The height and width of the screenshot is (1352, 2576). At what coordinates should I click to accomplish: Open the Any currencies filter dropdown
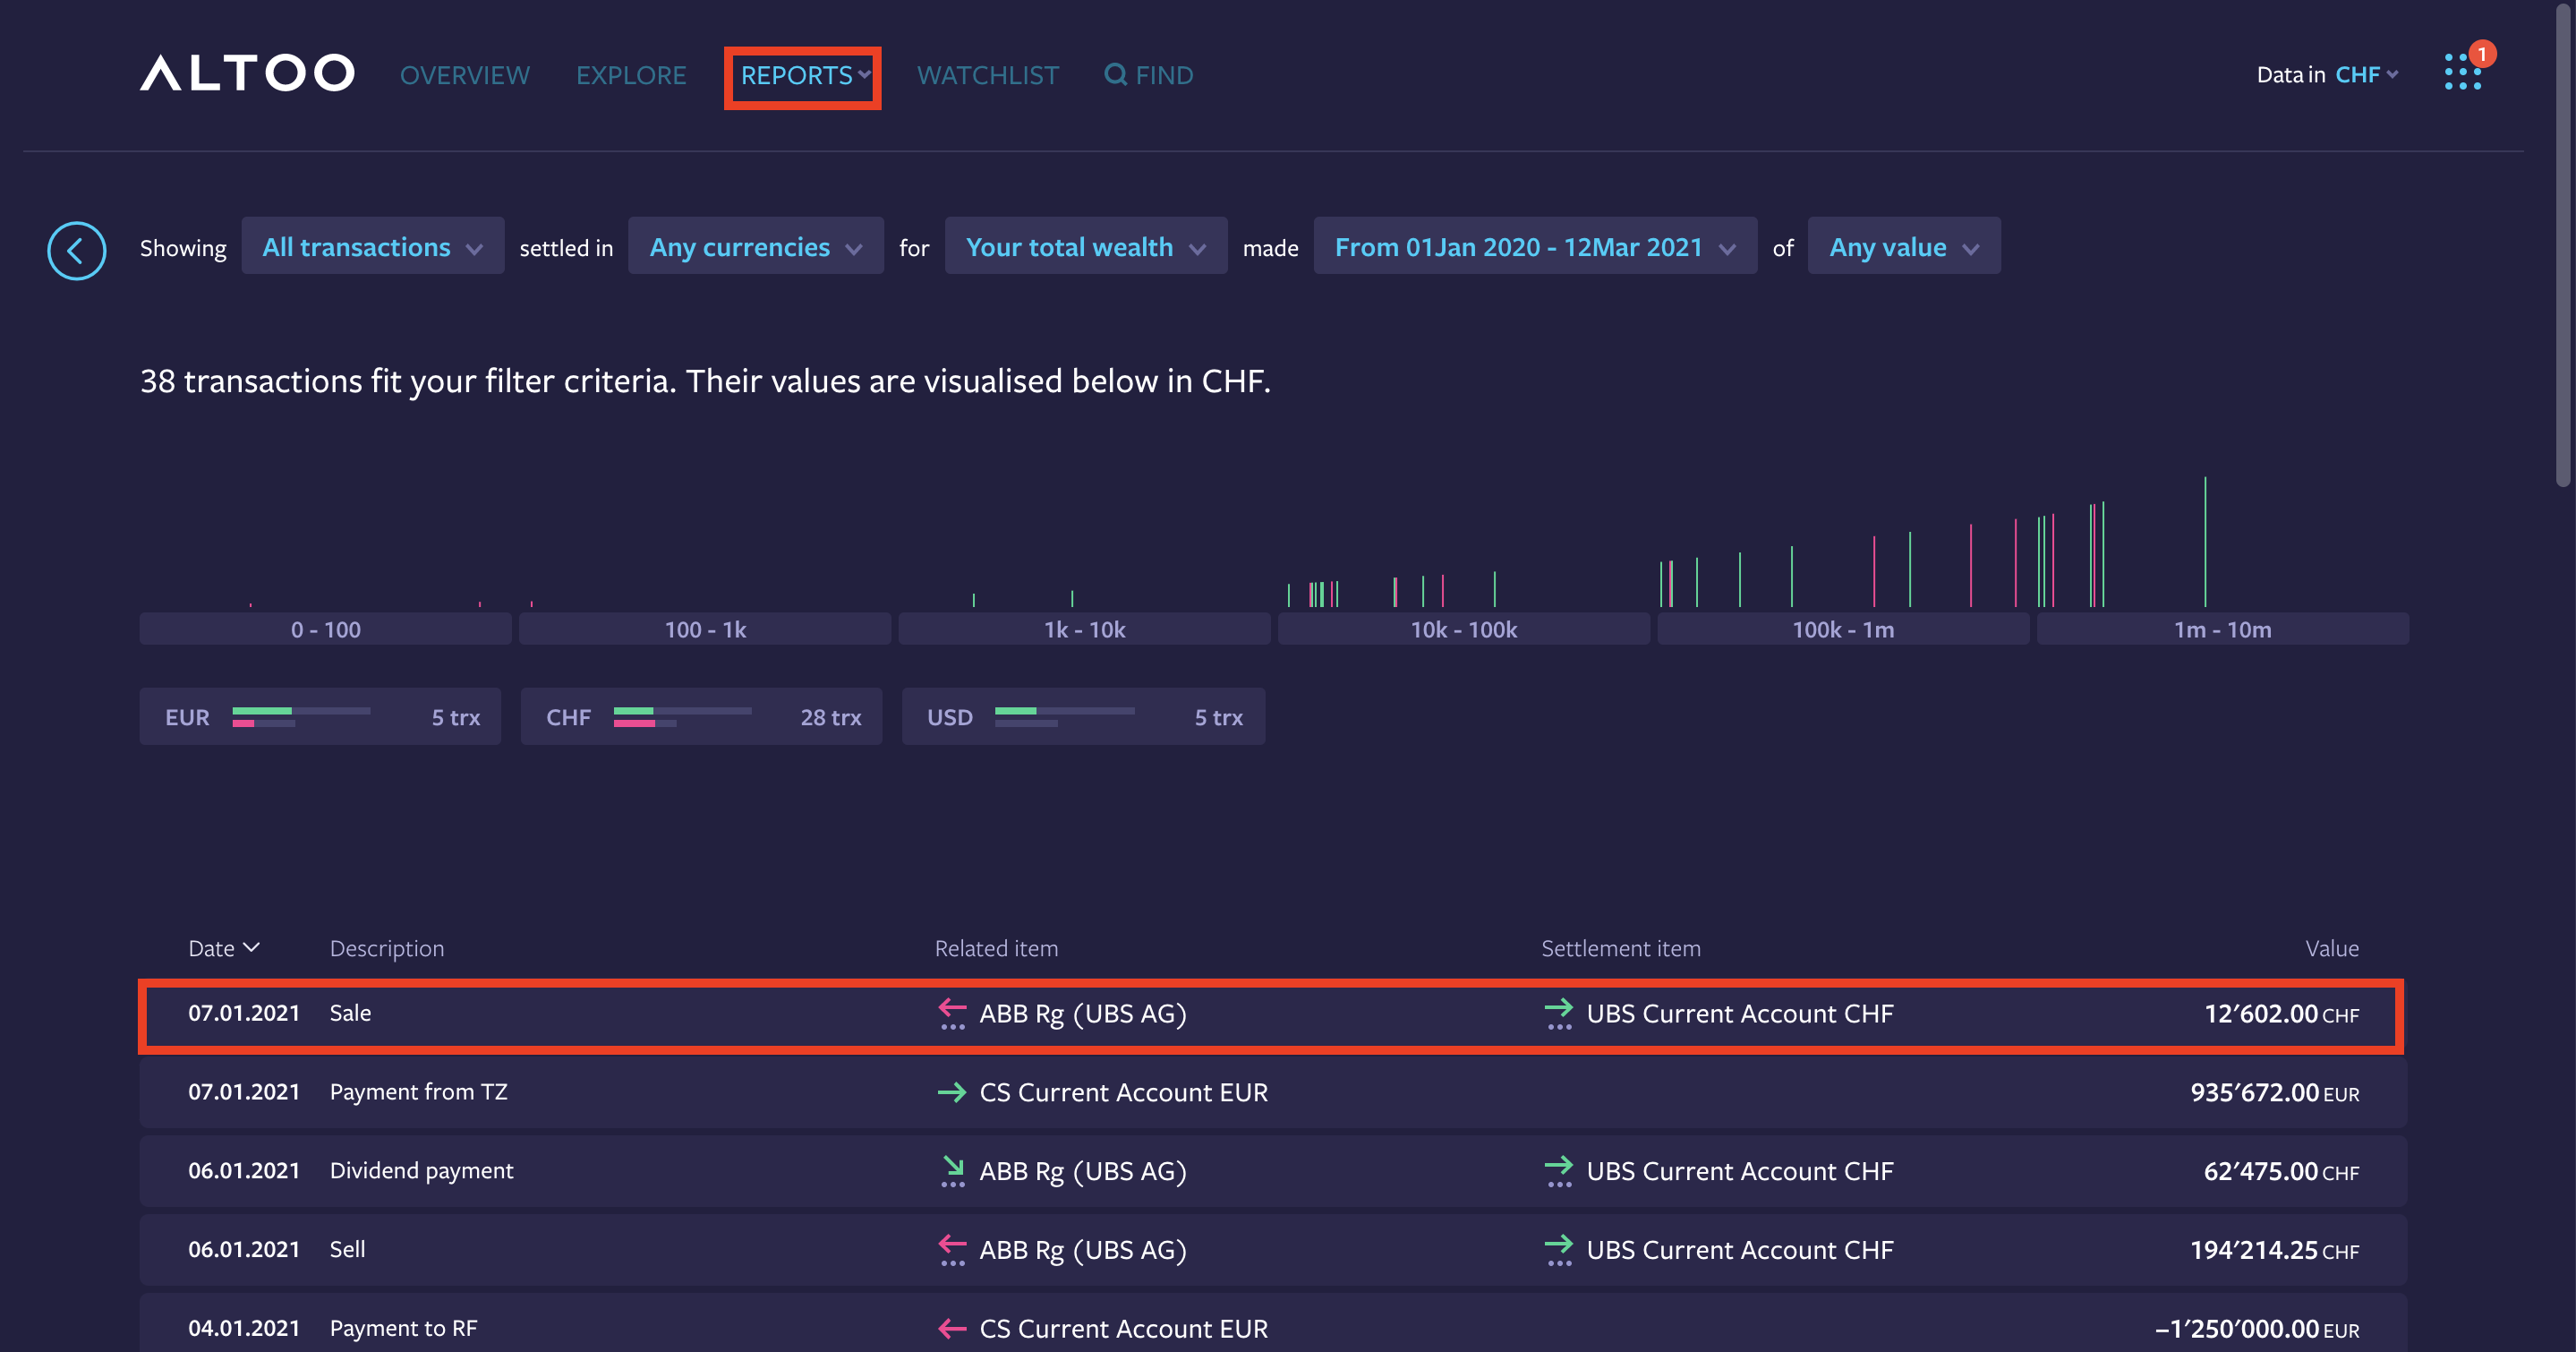pos(755,246)
